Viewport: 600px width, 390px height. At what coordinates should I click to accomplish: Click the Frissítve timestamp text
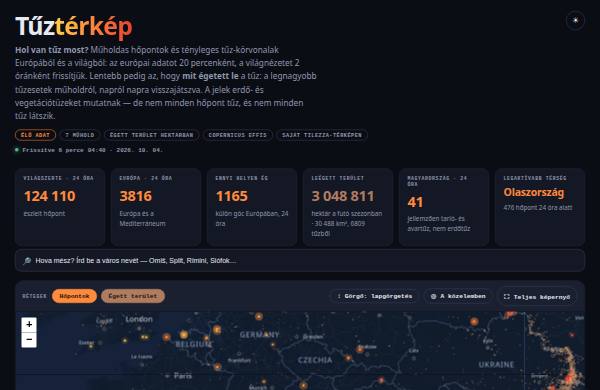(x=93, y=150)
